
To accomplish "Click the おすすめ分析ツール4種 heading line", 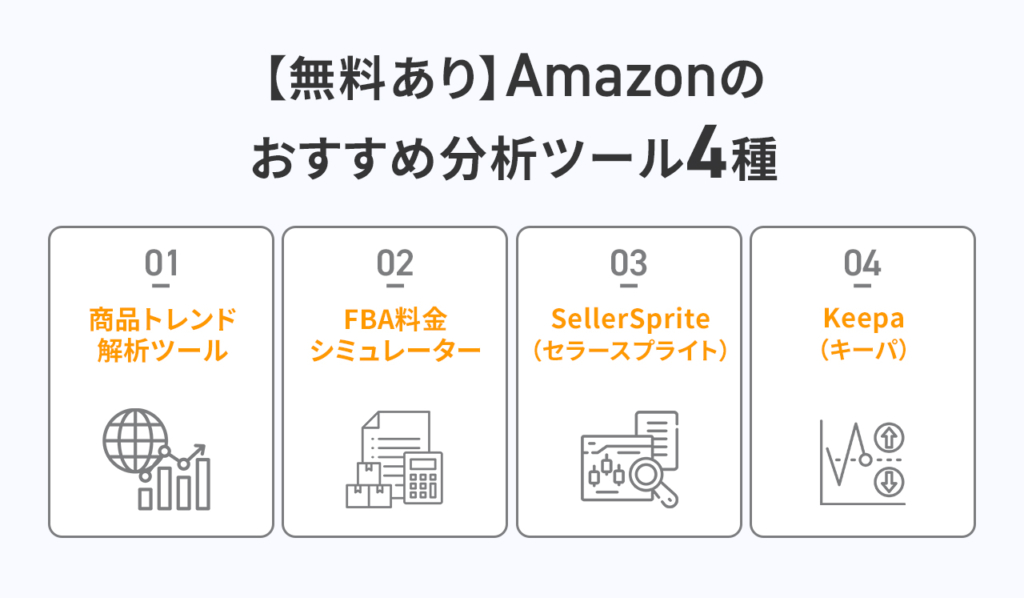I will click(515, 158).
